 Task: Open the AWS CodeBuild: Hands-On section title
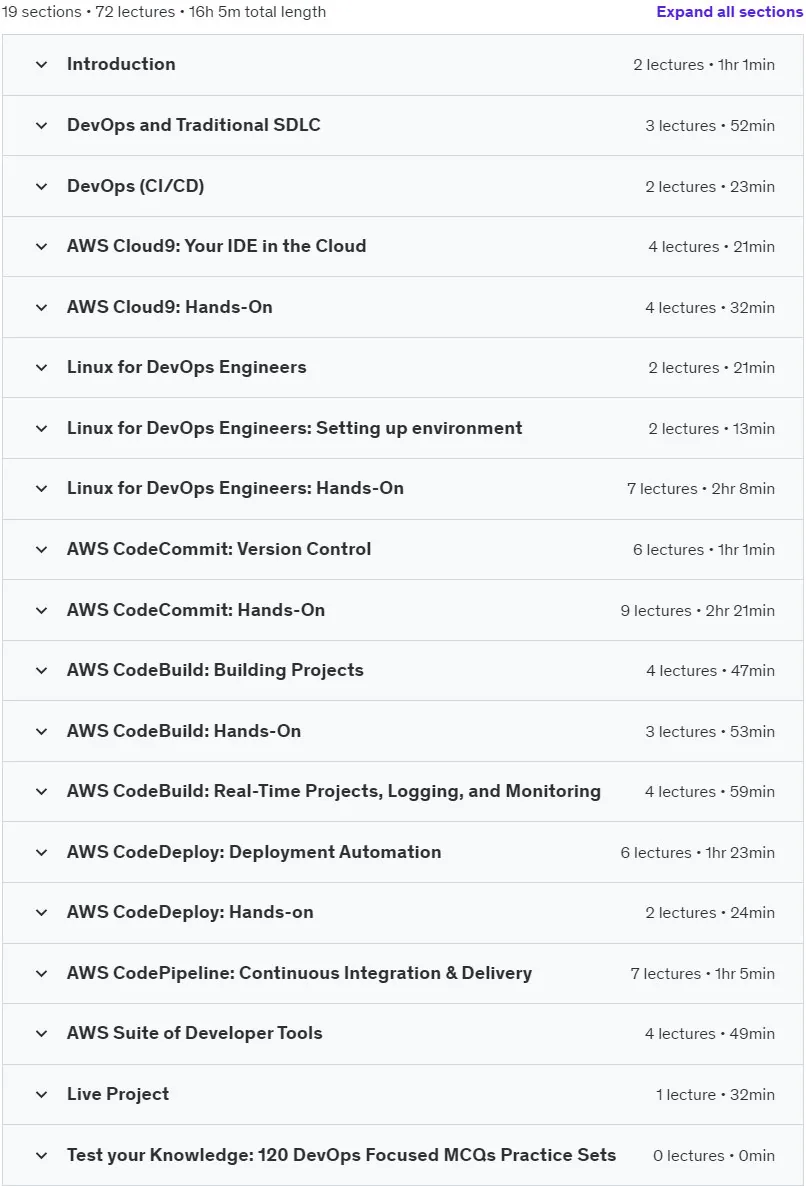[184, 731]
